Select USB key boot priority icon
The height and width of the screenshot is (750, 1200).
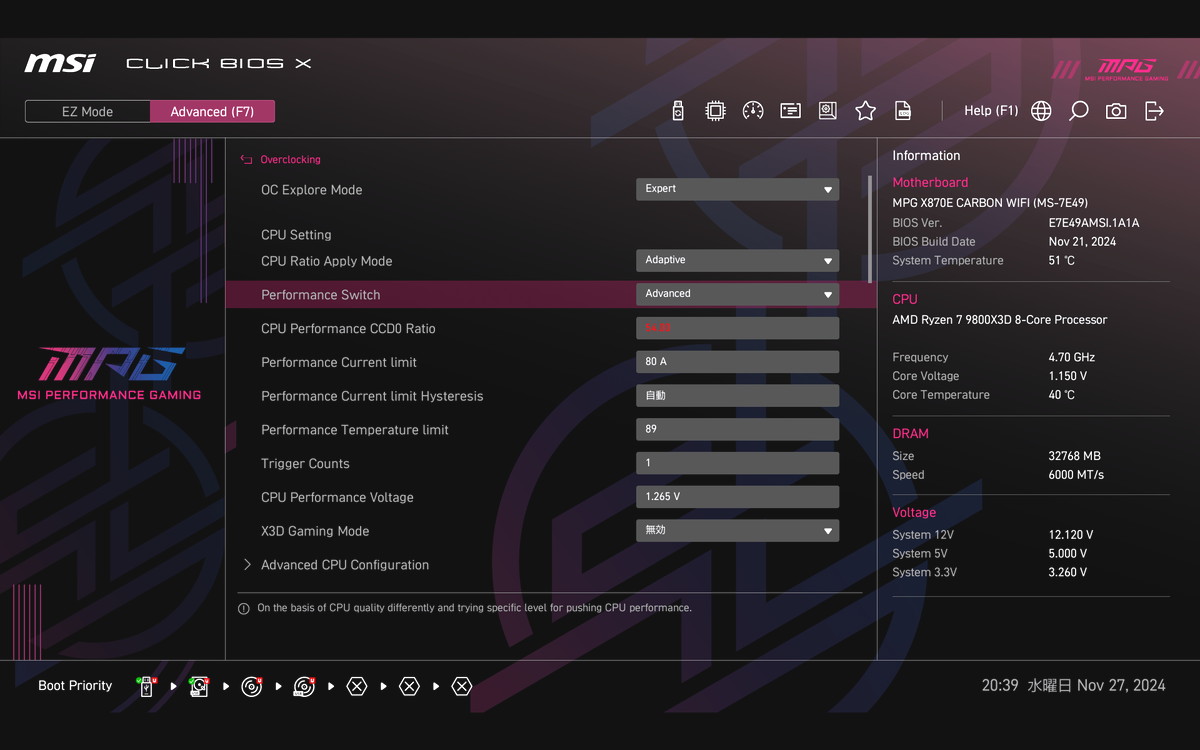pyautogui.click(x=147, y=686)
